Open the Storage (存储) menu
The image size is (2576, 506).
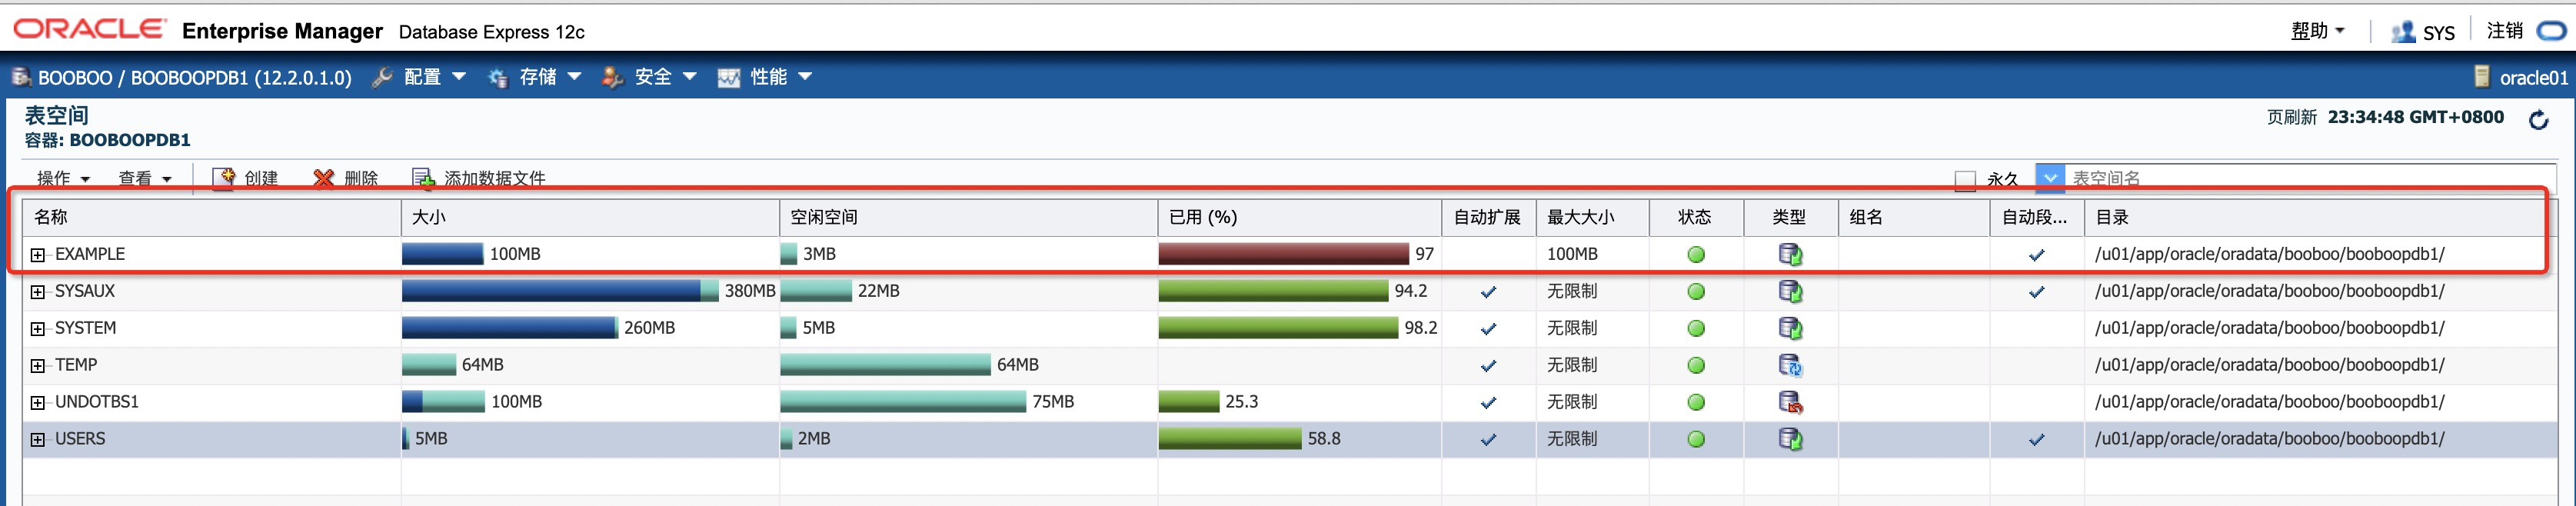pos(537,77)
